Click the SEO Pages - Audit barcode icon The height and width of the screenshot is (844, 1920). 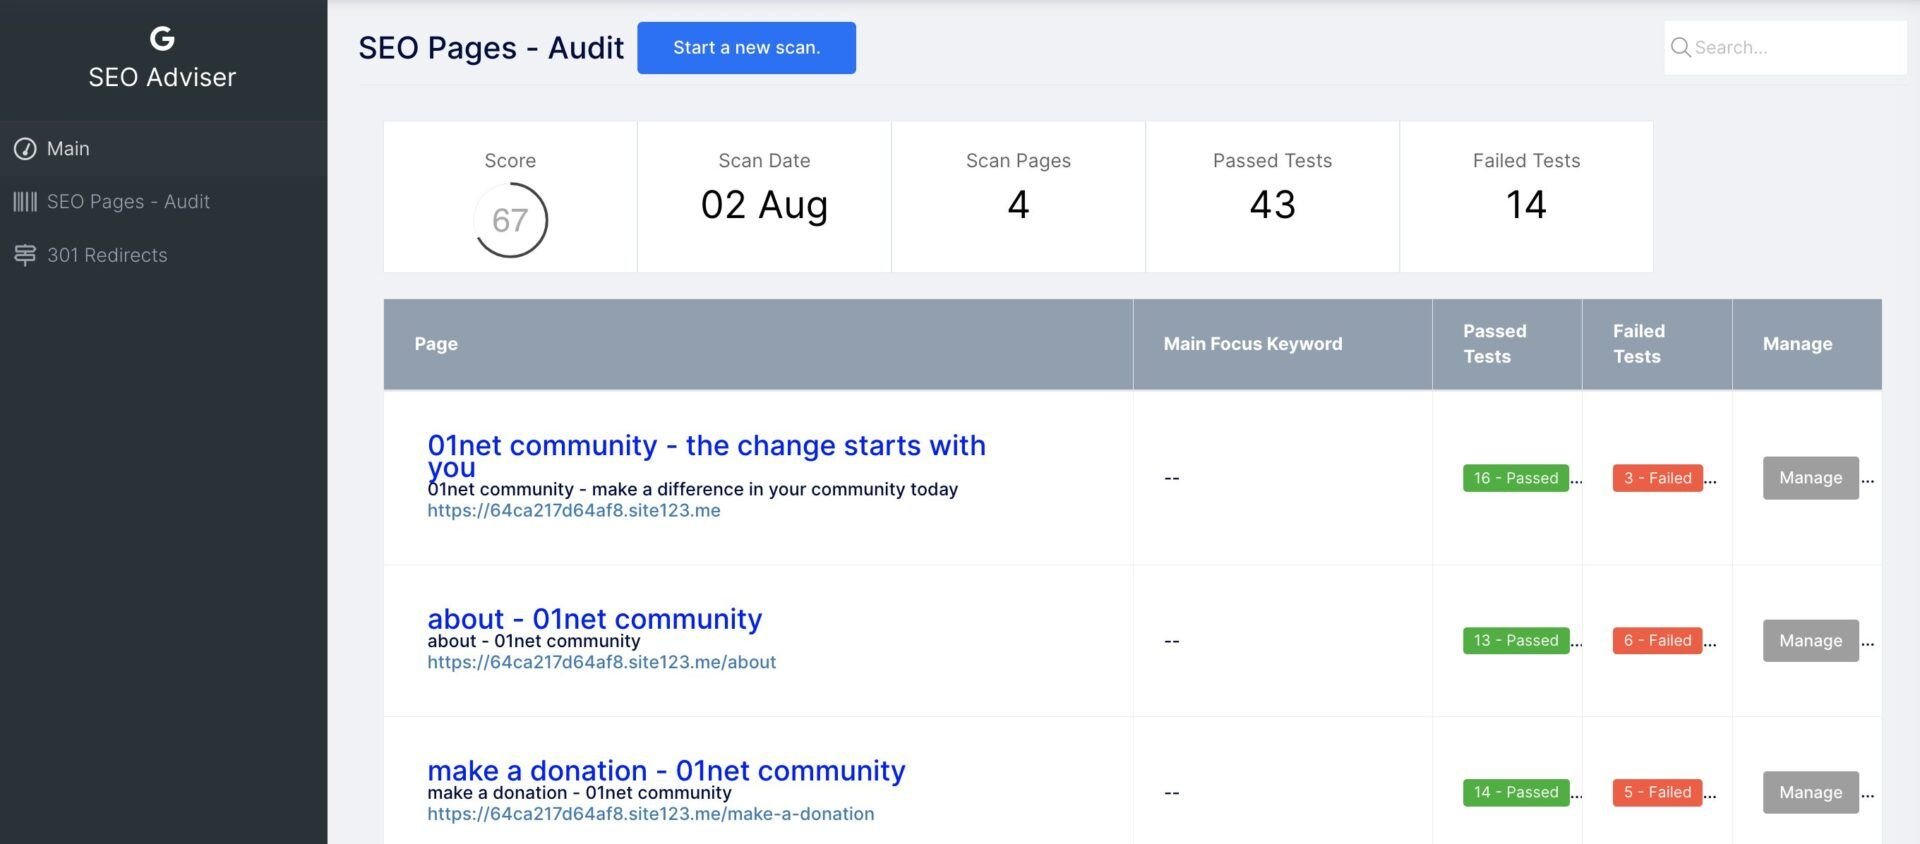point(25,202)
